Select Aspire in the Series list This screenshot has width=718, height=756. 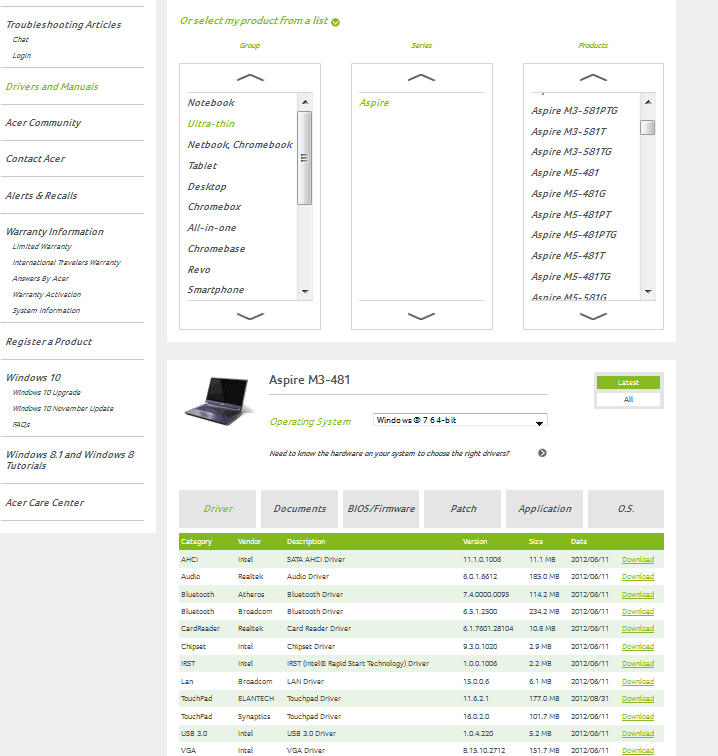pyautogui.click(x=374, y=103)
